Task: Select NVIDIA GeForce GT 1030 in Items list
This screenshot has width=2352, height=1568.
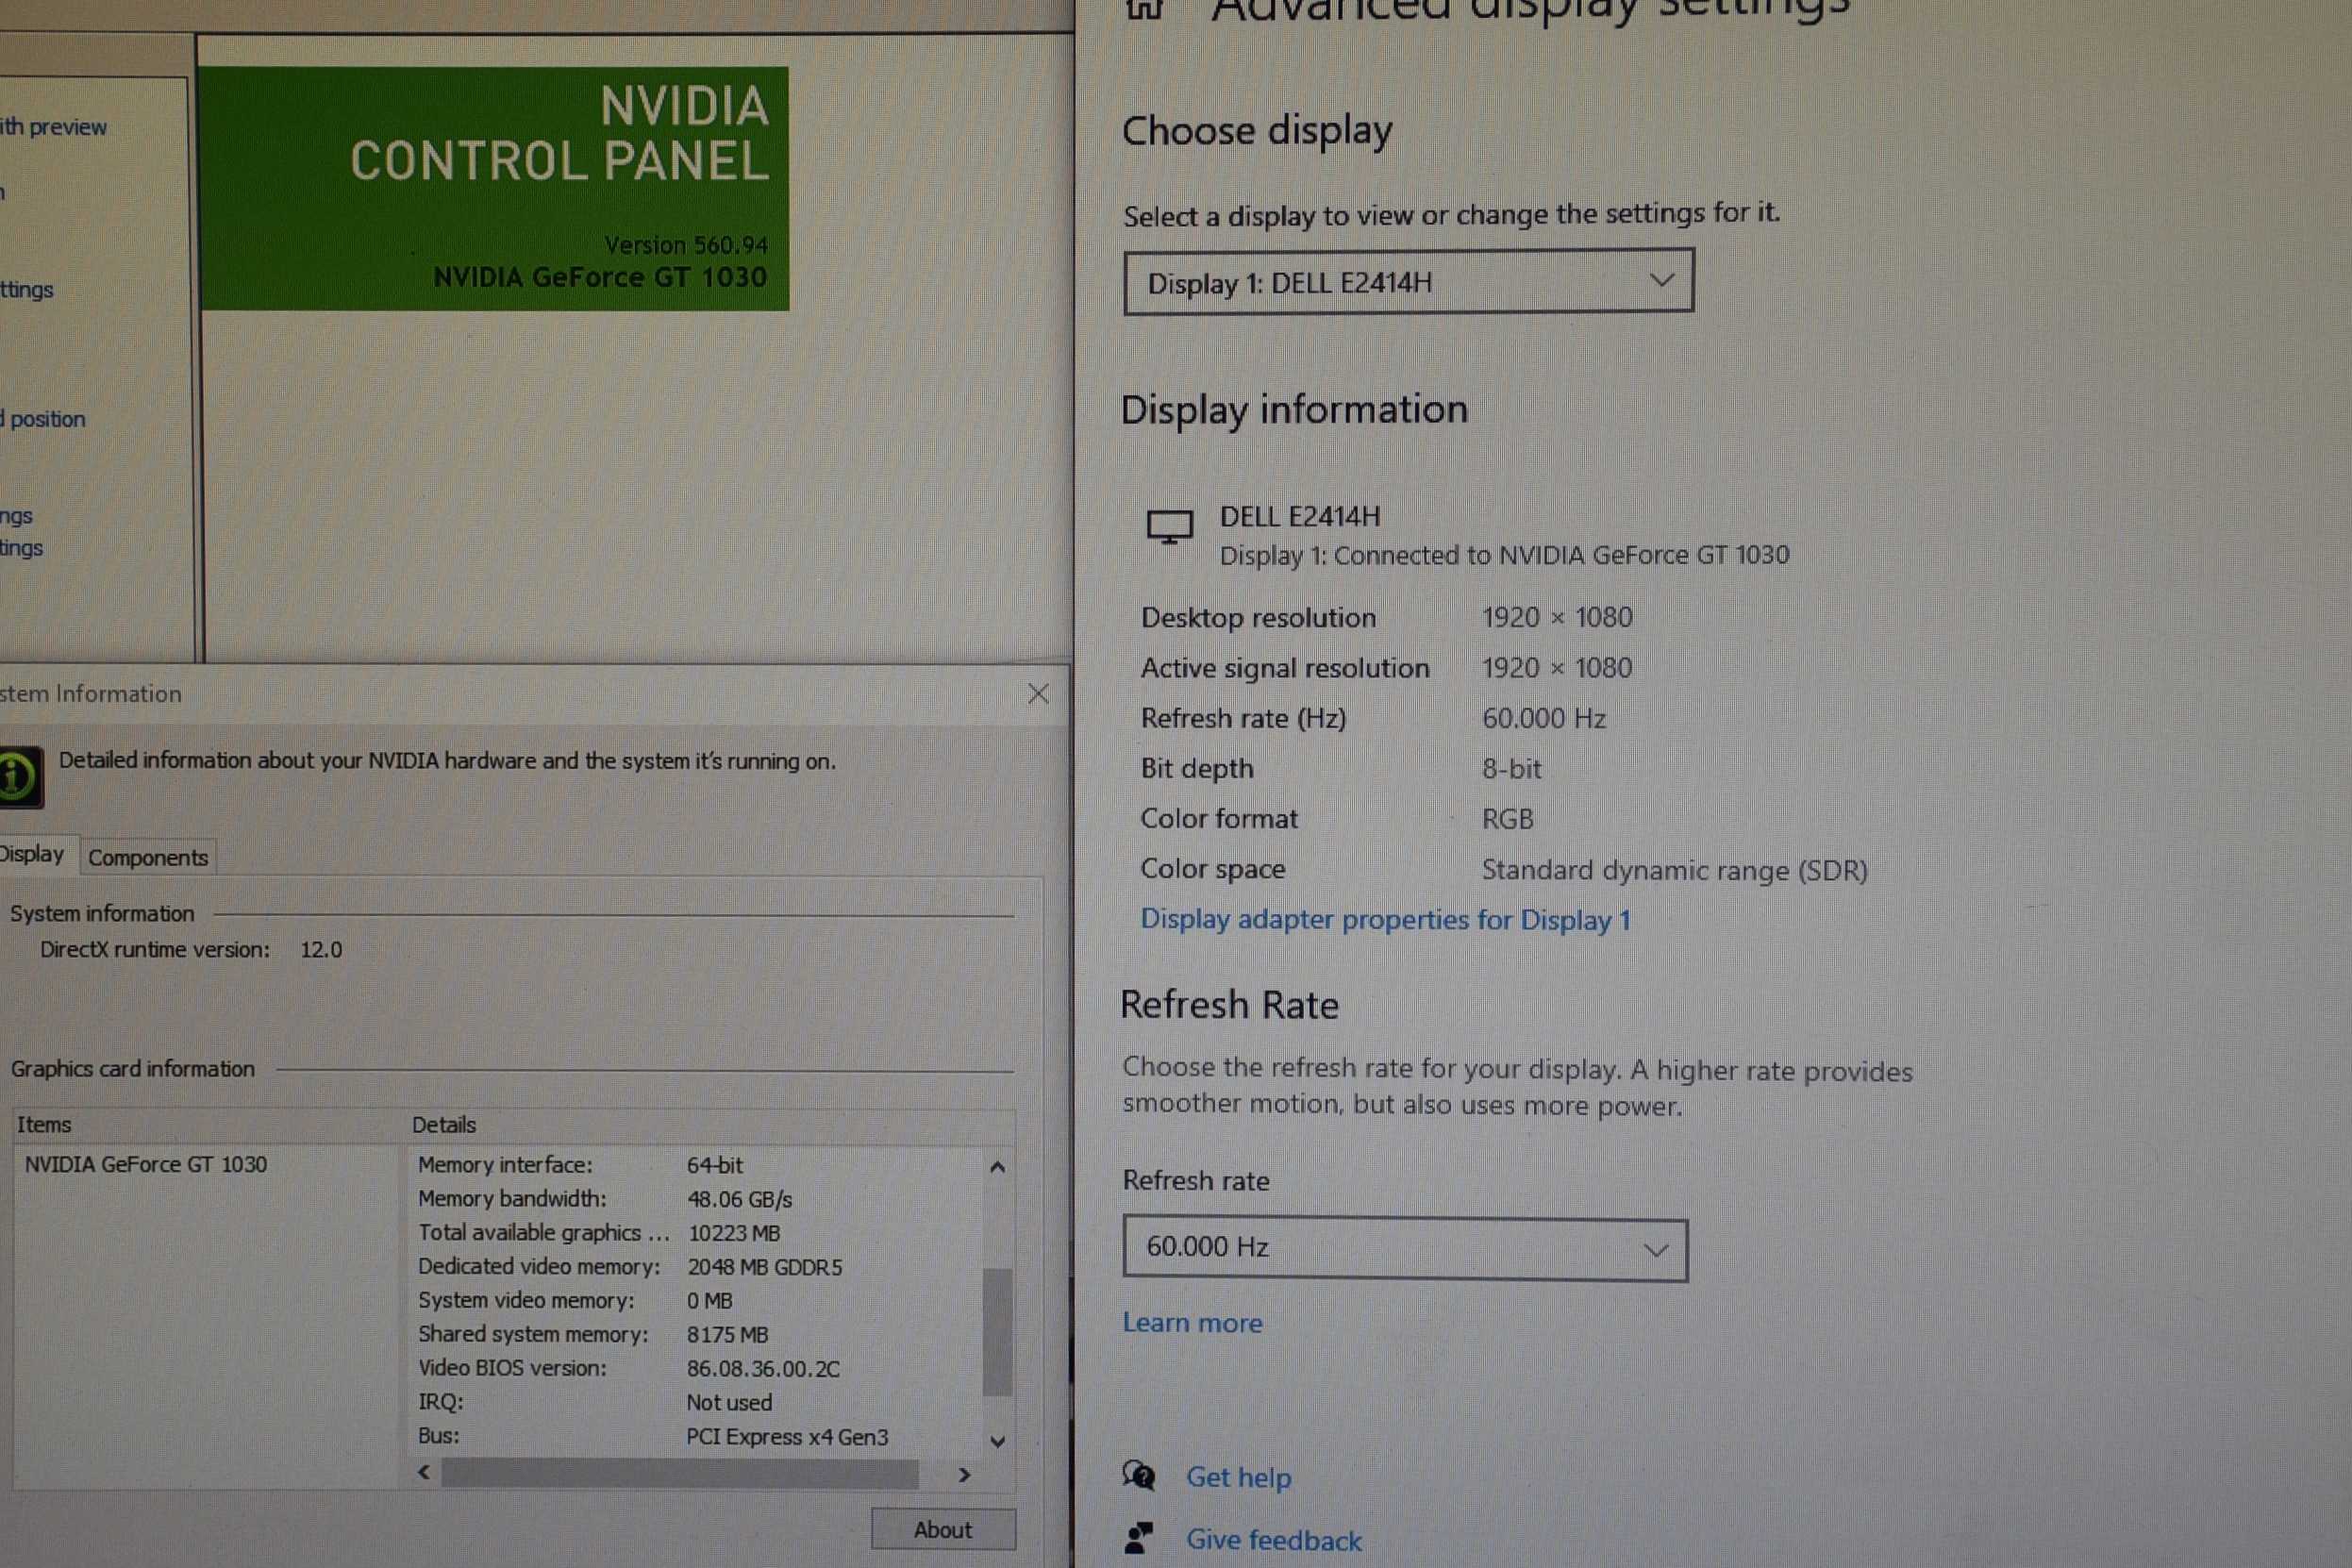Action: (x=146, y=1164)
